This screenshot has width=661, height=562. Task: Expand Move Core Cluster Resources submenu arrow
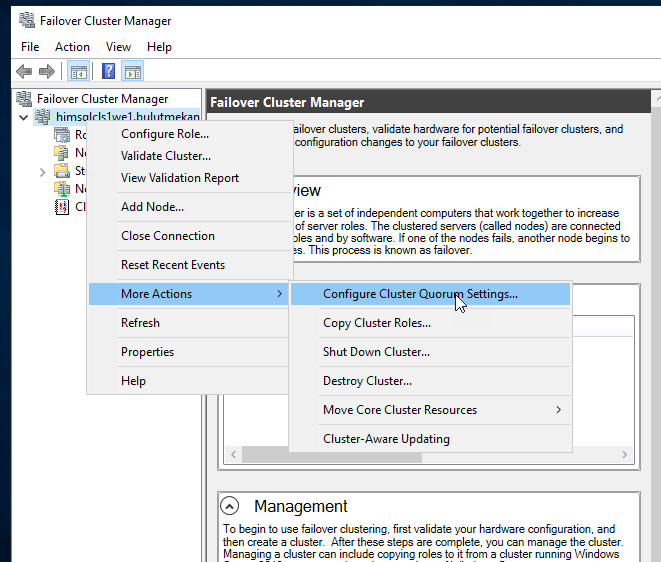tap(559, 409)
